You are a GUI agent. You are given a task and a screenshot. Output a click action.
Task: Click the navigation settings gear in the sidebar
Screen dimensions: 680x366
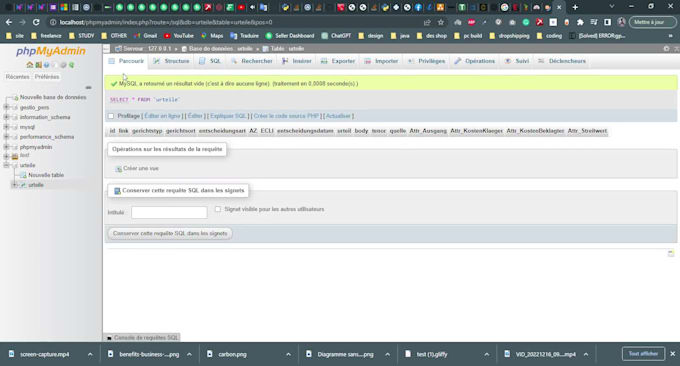pos(63,65)
